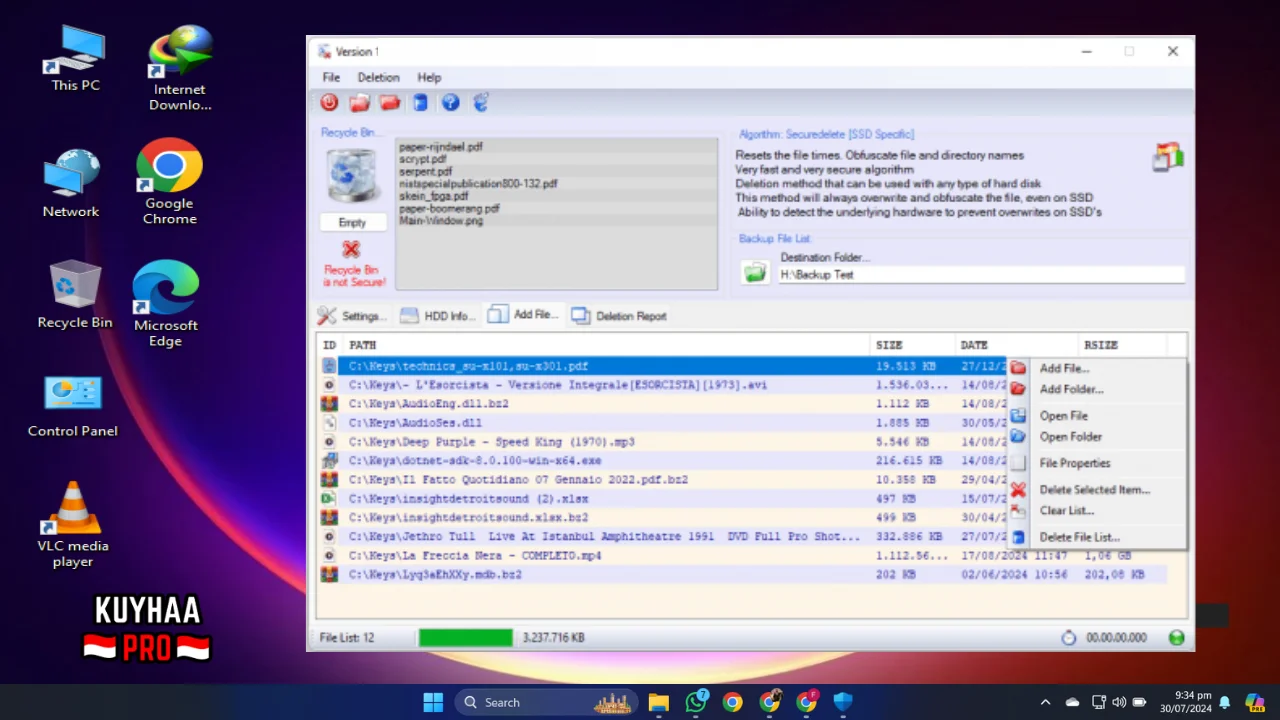The height and width of the screenshot is (720, 1280).
Task: Select the Add File... tab below recycle panel
Action: click(x=522, y=315)
